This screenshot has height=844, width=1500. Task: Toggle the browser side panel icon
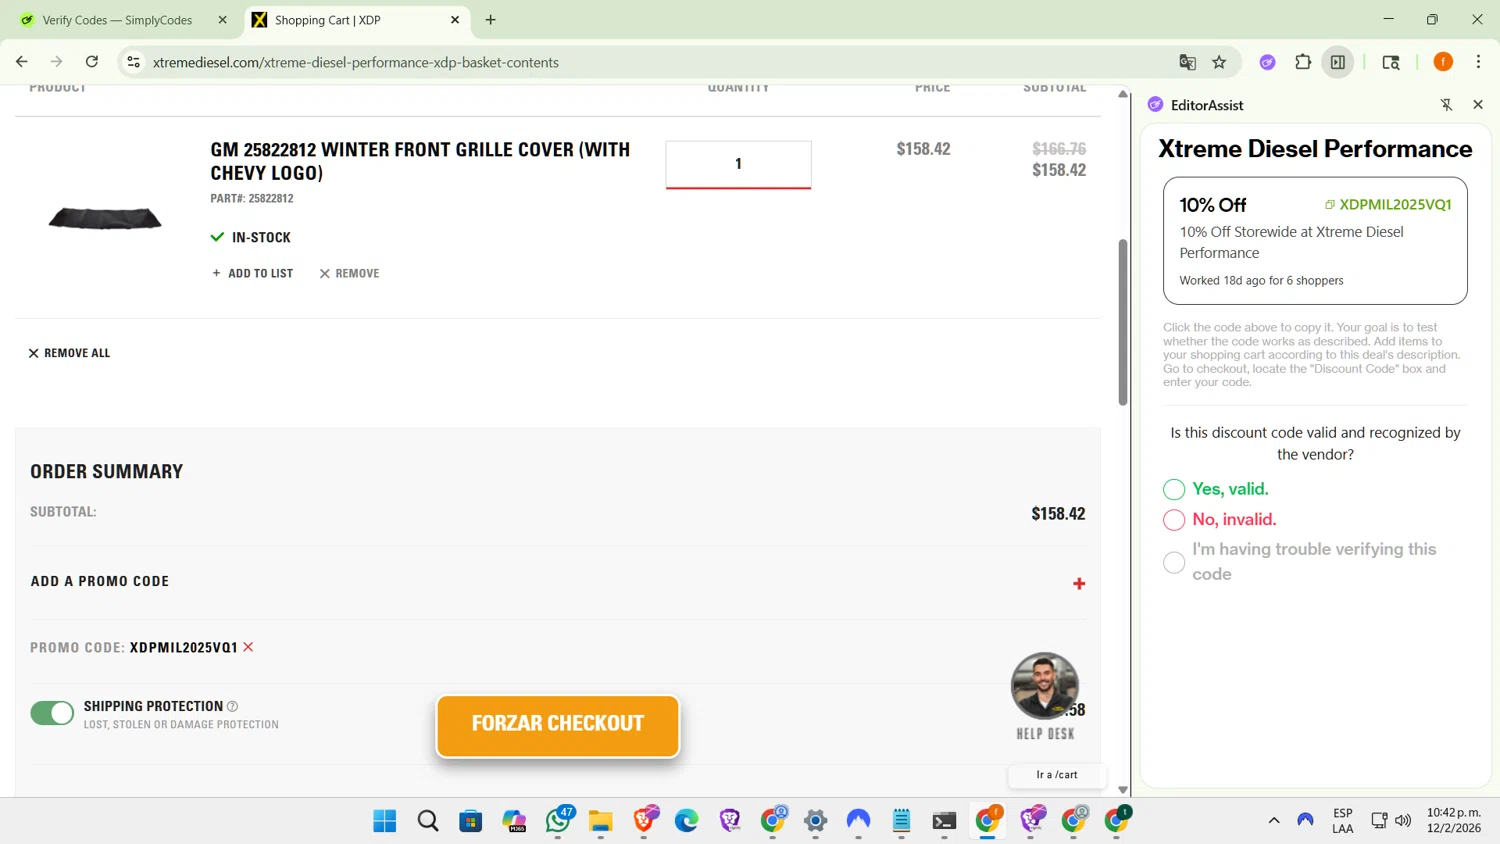click(1338, 62)
